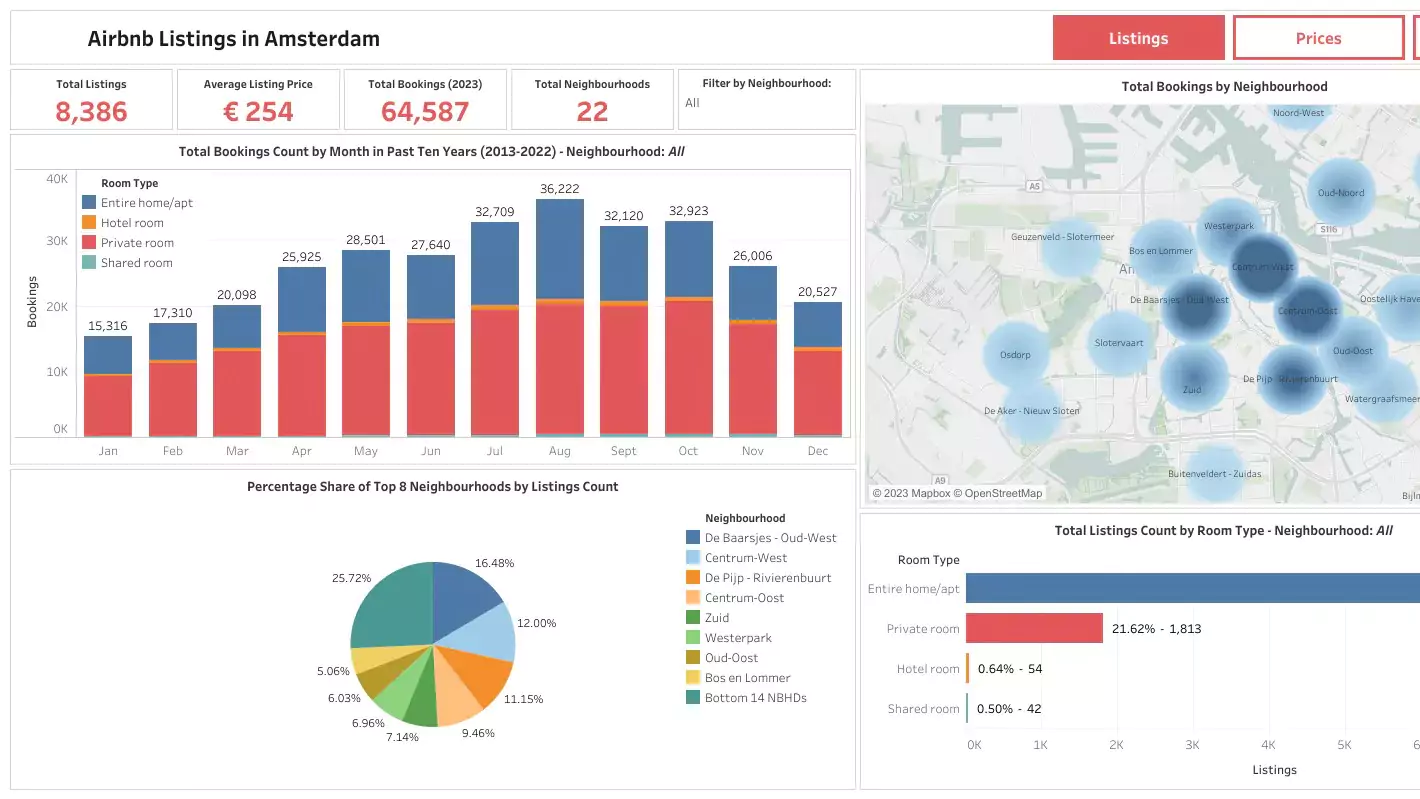Open the Filter by Neighbourhood dropdown

coord(767,103)
